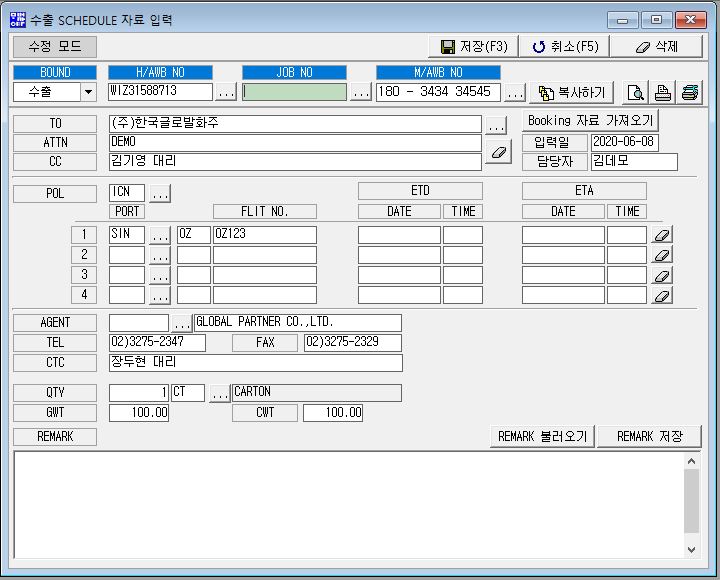The width and height of the screenshot is (720, 580).
Task: Click the GWT field 100.00
Action: [x=139, y=413]
